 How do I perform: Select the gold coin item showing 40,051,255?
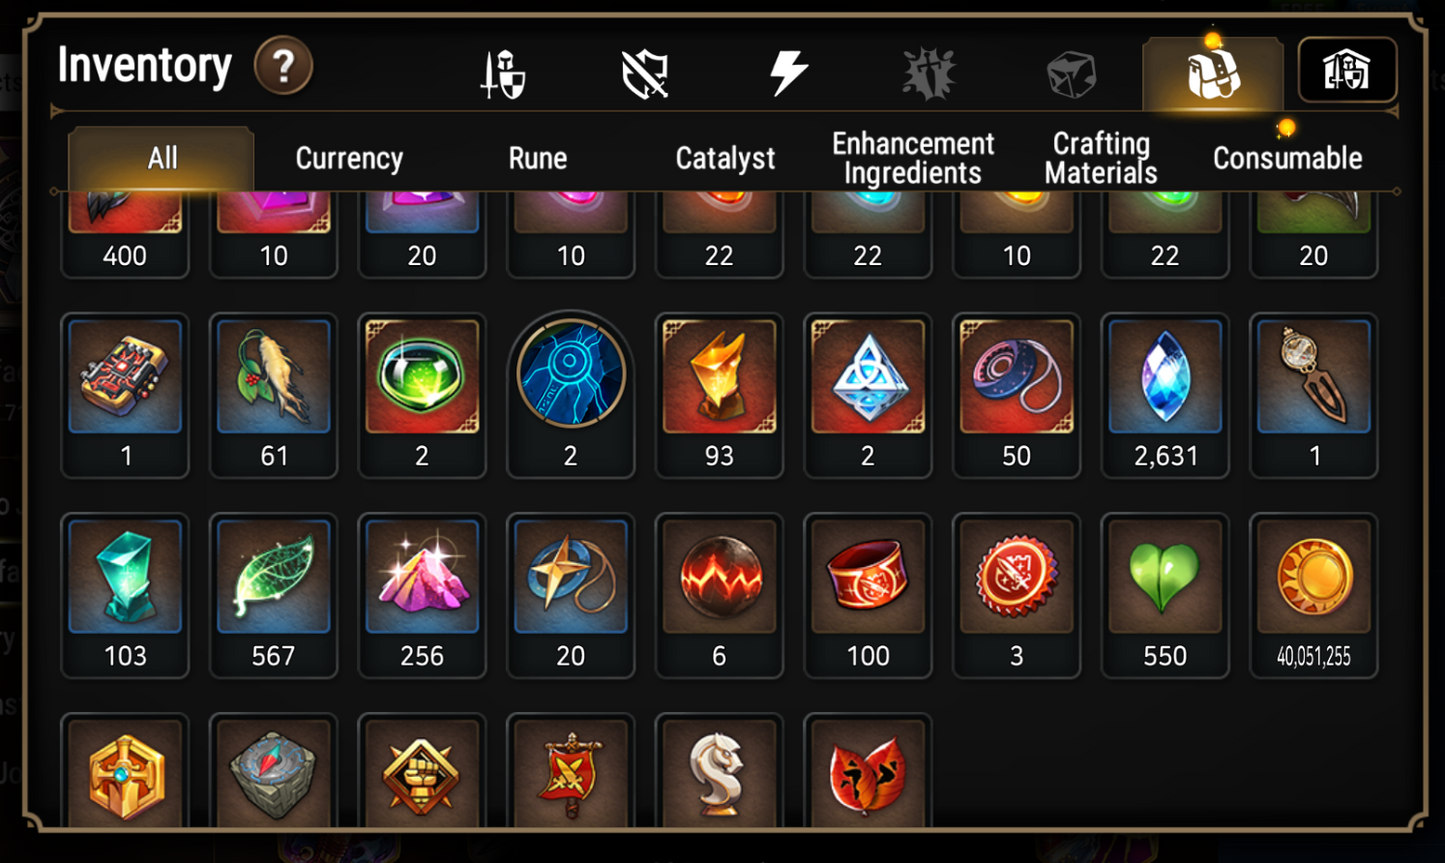coord(1314,596)
